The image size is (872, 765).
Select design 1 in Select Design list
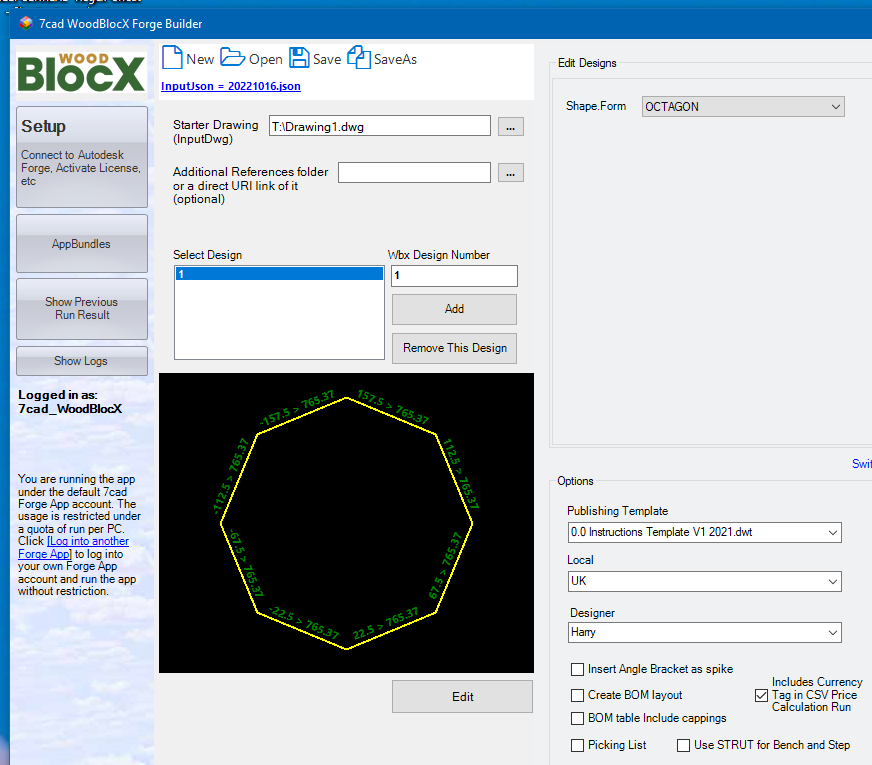[x=279, y=274]
